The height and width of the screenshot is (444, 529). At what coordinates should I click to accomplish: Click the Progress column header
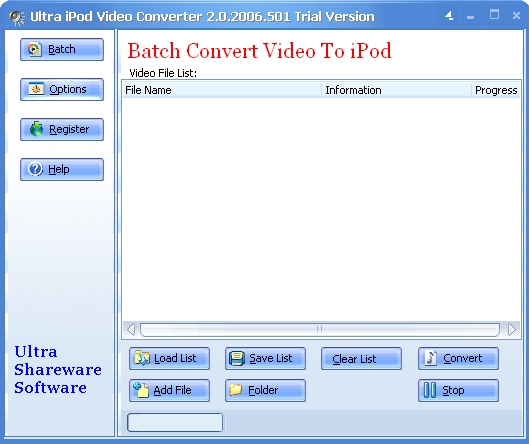[495, 90]
